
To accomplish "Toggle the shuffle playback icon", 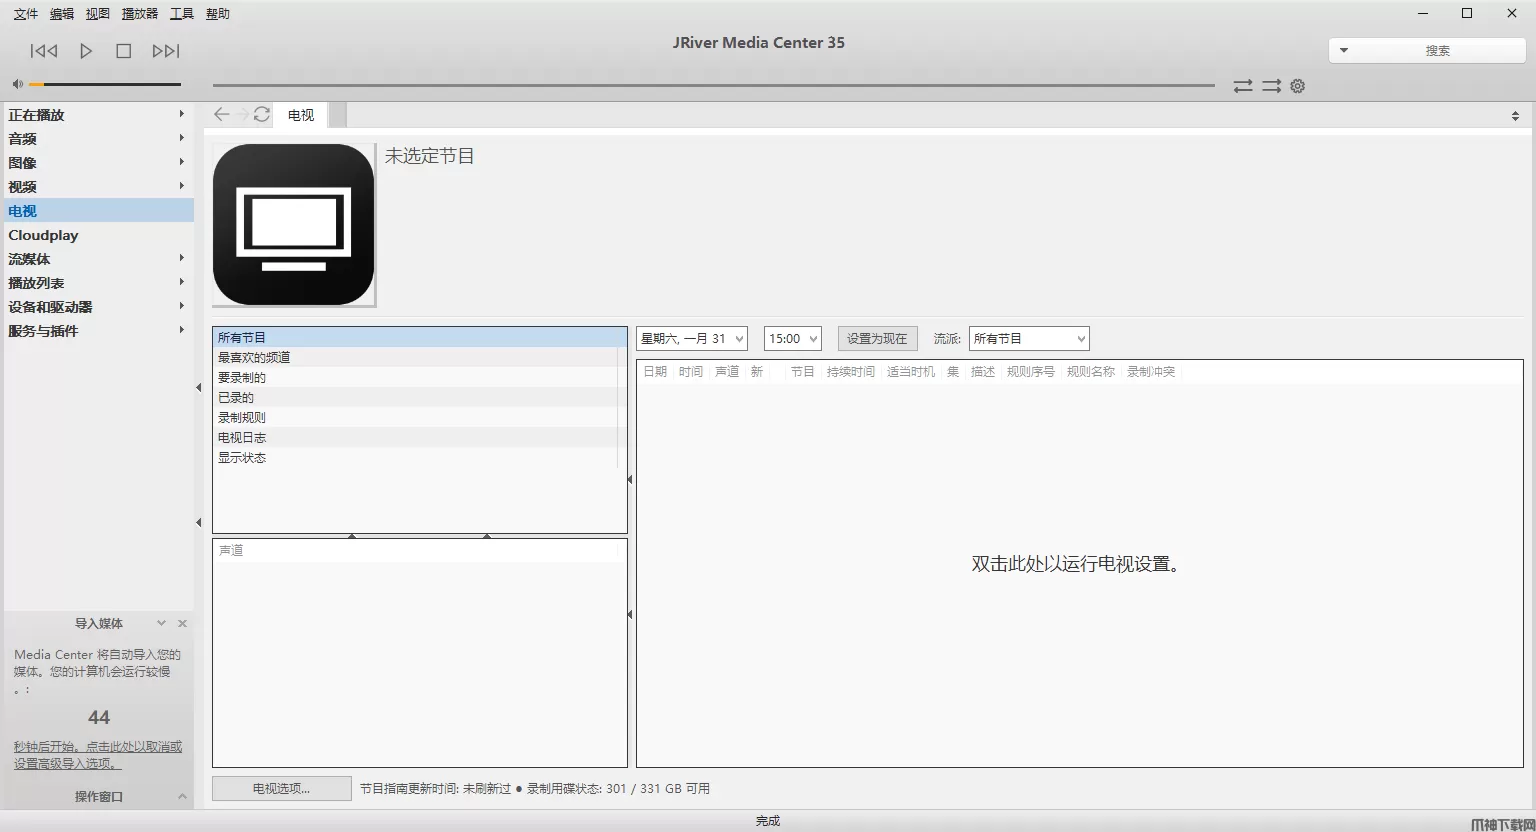I will 1271,86.
